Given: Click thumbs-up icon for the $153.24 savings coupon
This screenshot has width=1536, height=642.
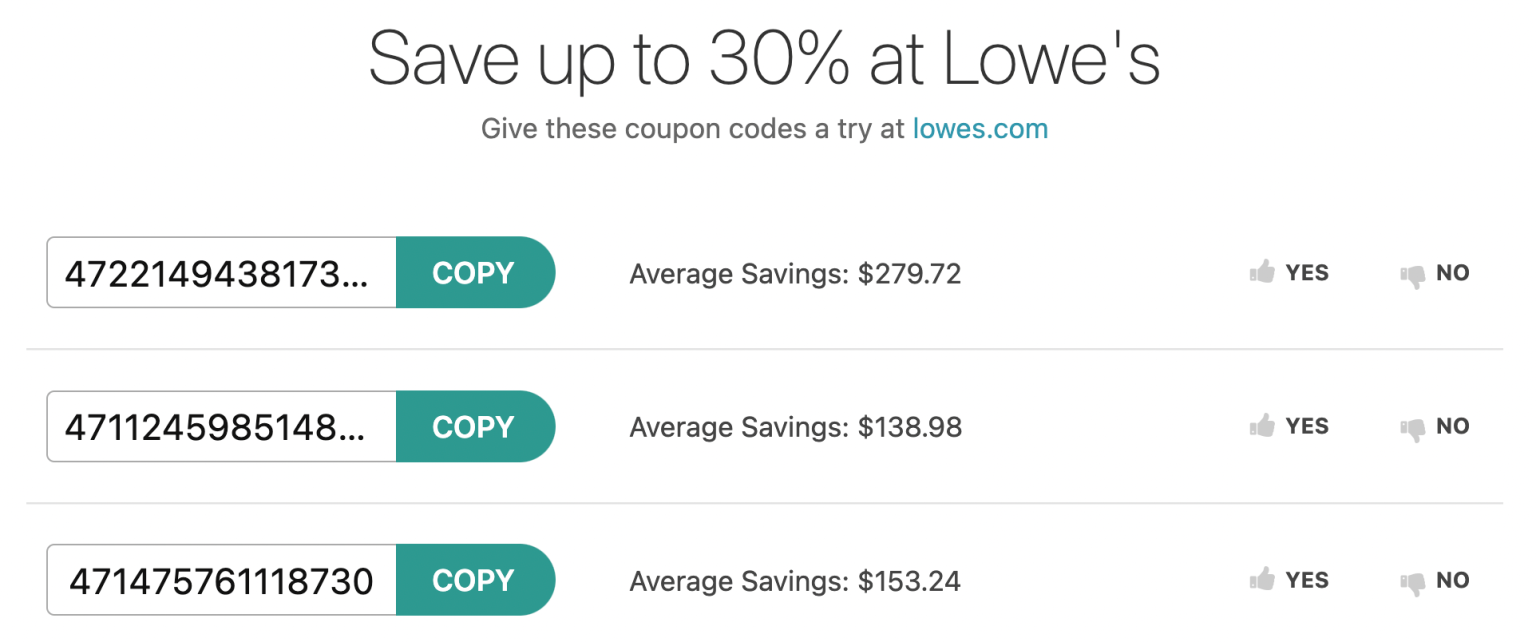Looking at the screenshot, I should (x=1262, y=580).
